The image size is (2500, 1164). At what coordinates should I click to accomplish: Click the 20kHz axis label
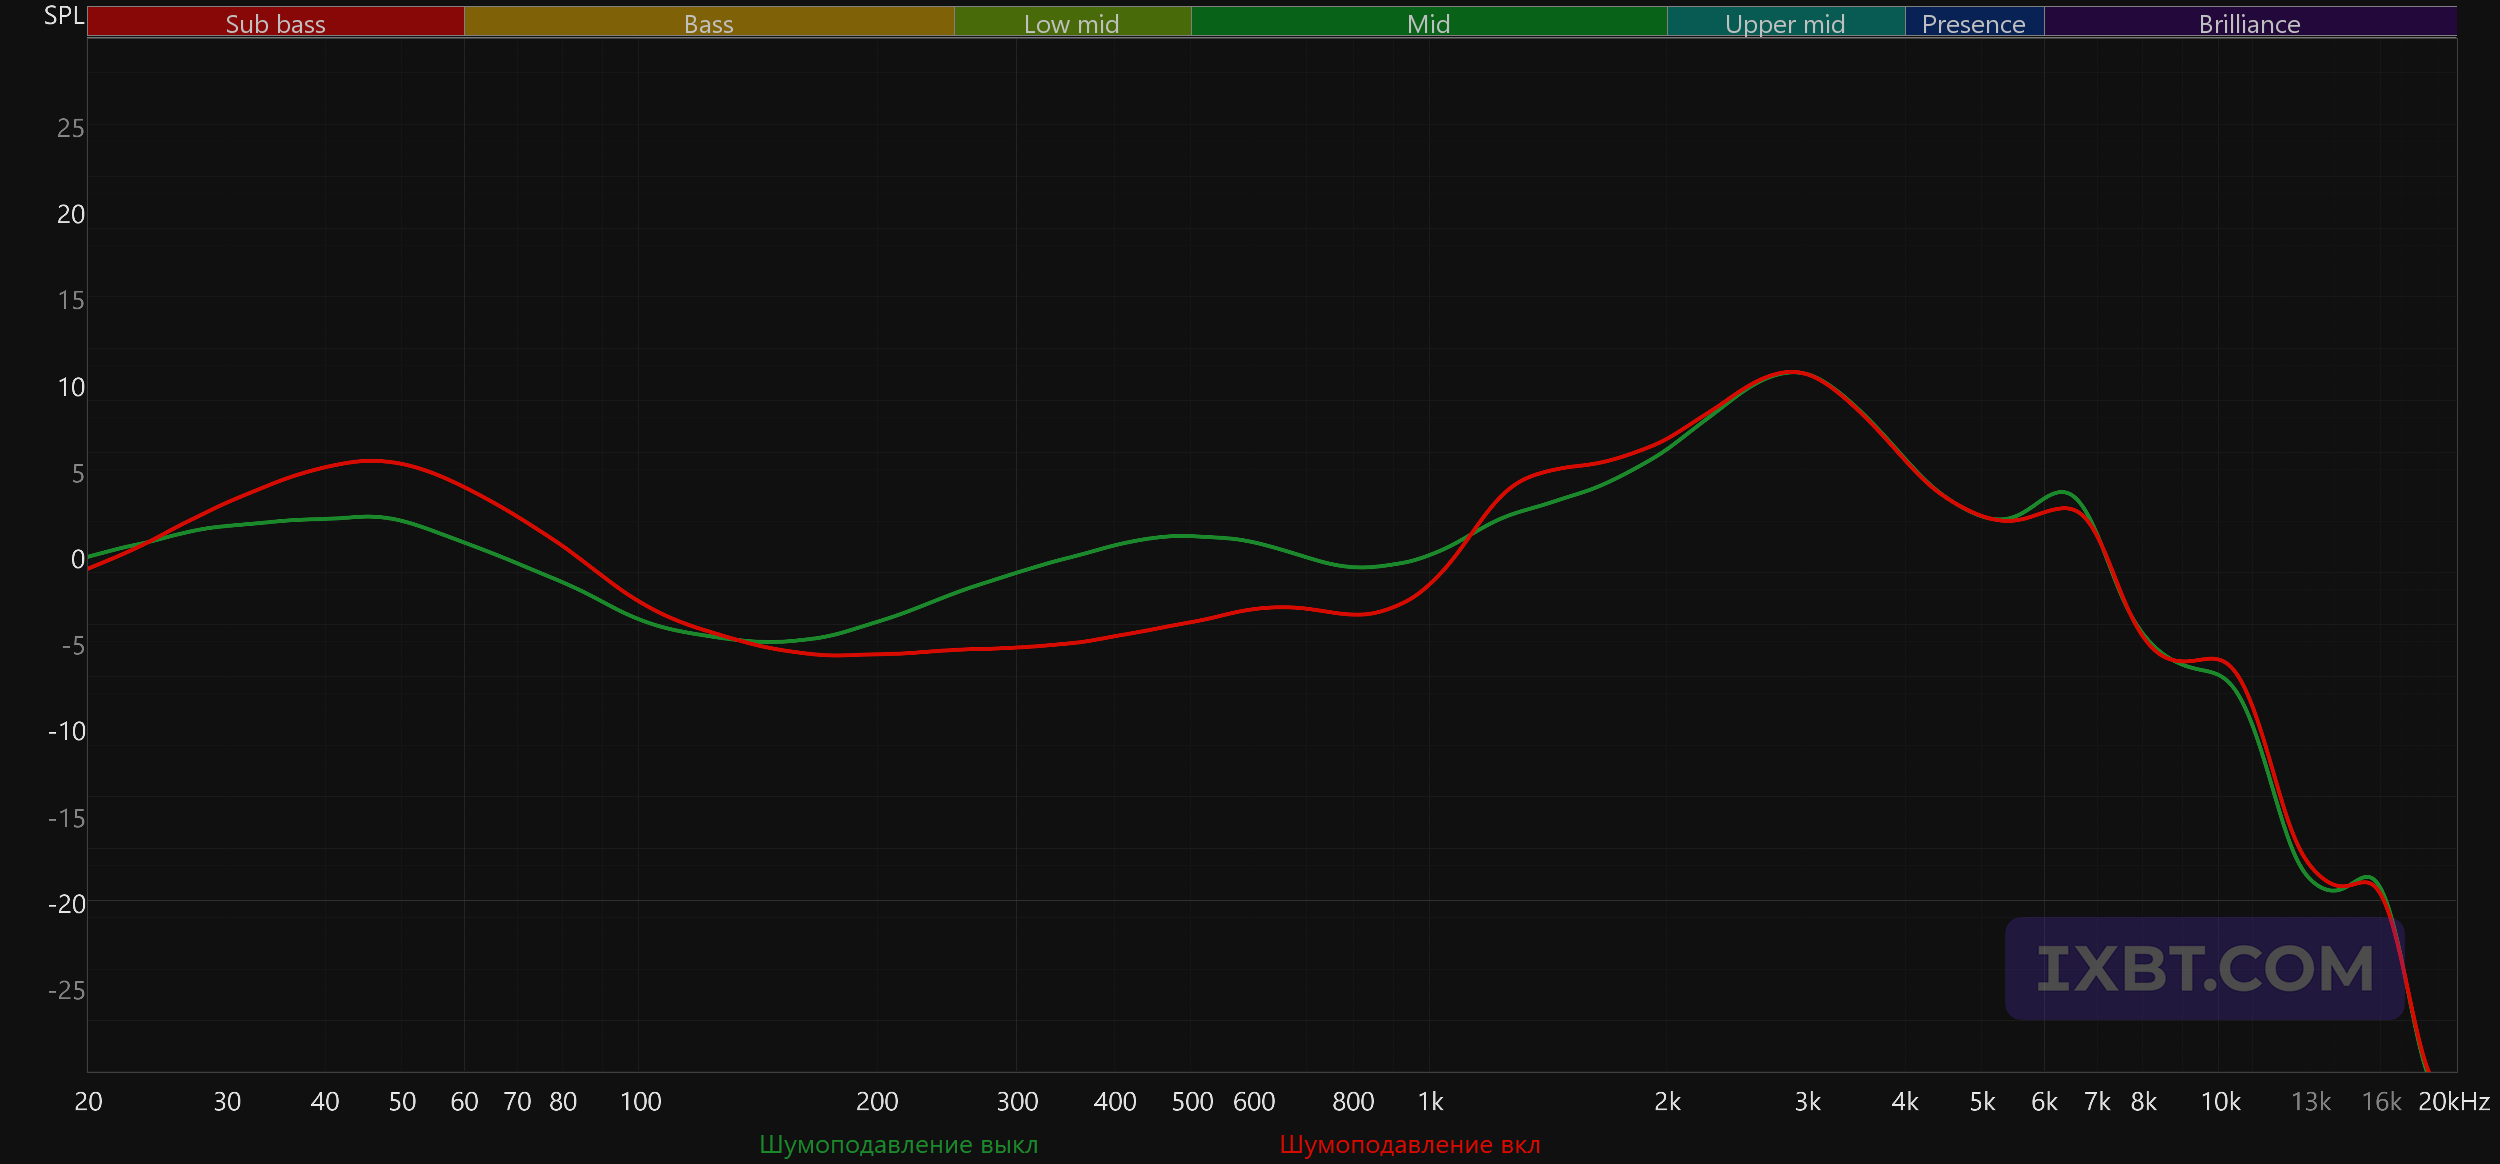pyautogui.click(x=2453, y=1101)
